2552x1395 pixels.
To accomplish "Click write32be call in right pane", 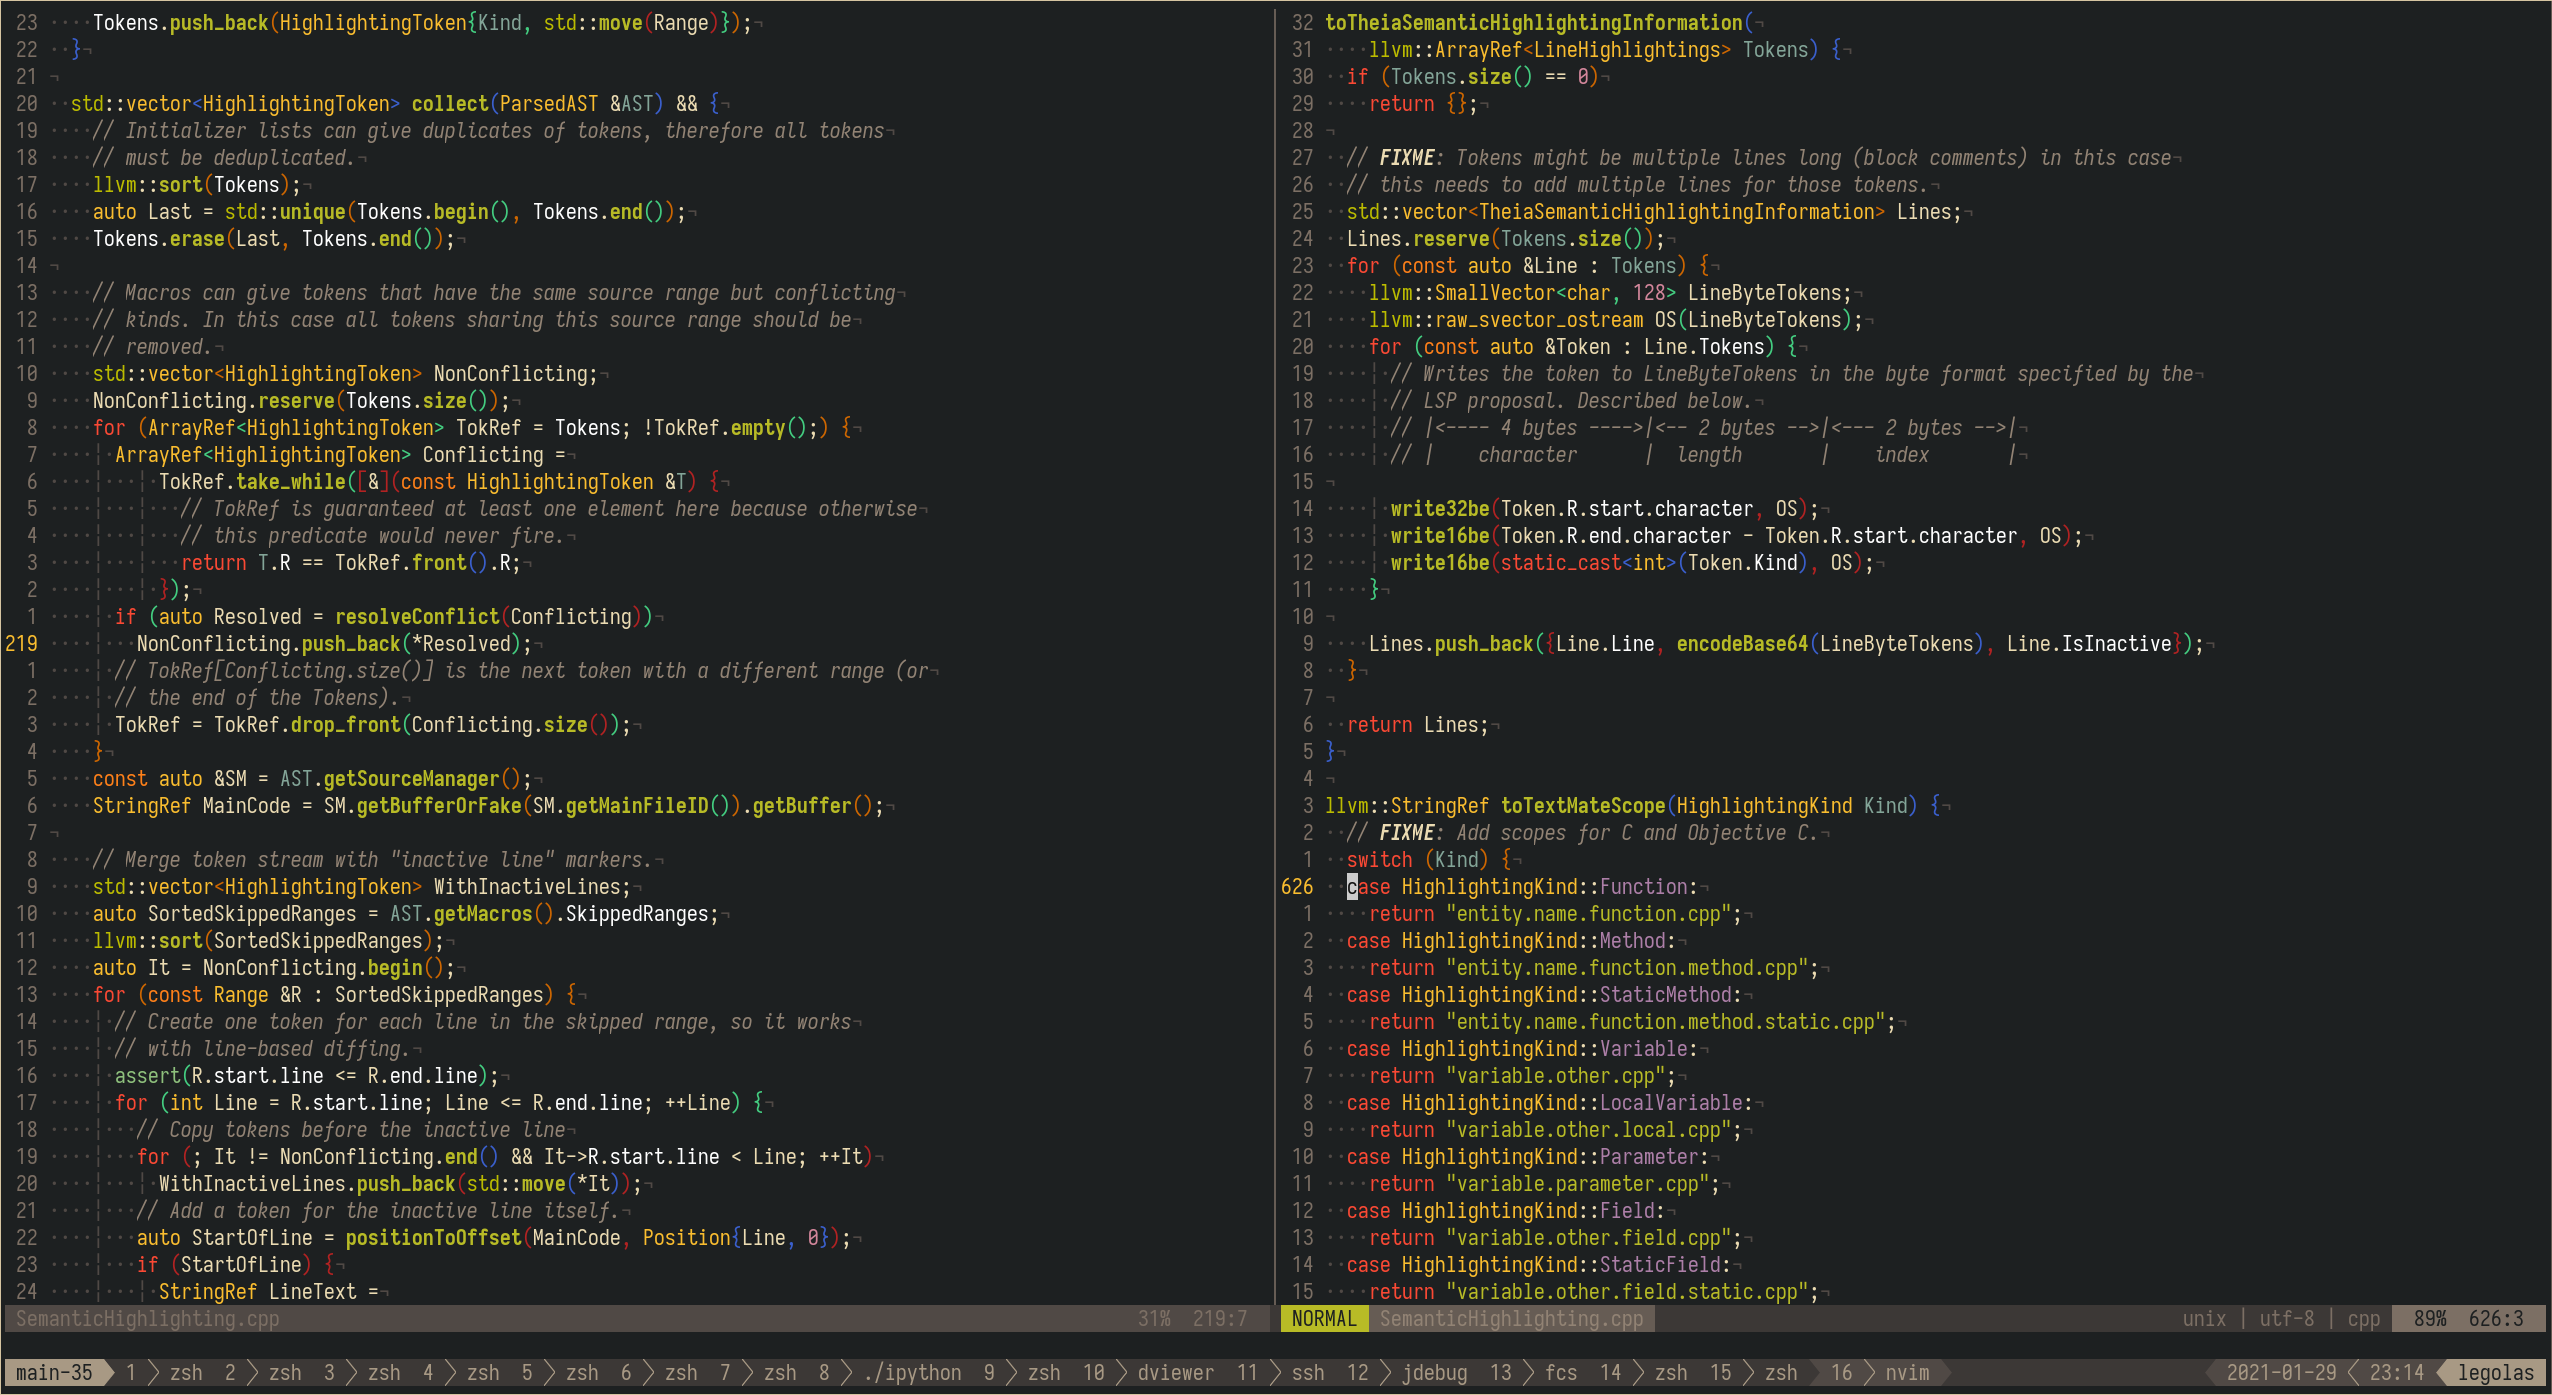I will click(x=1440, y=508).
